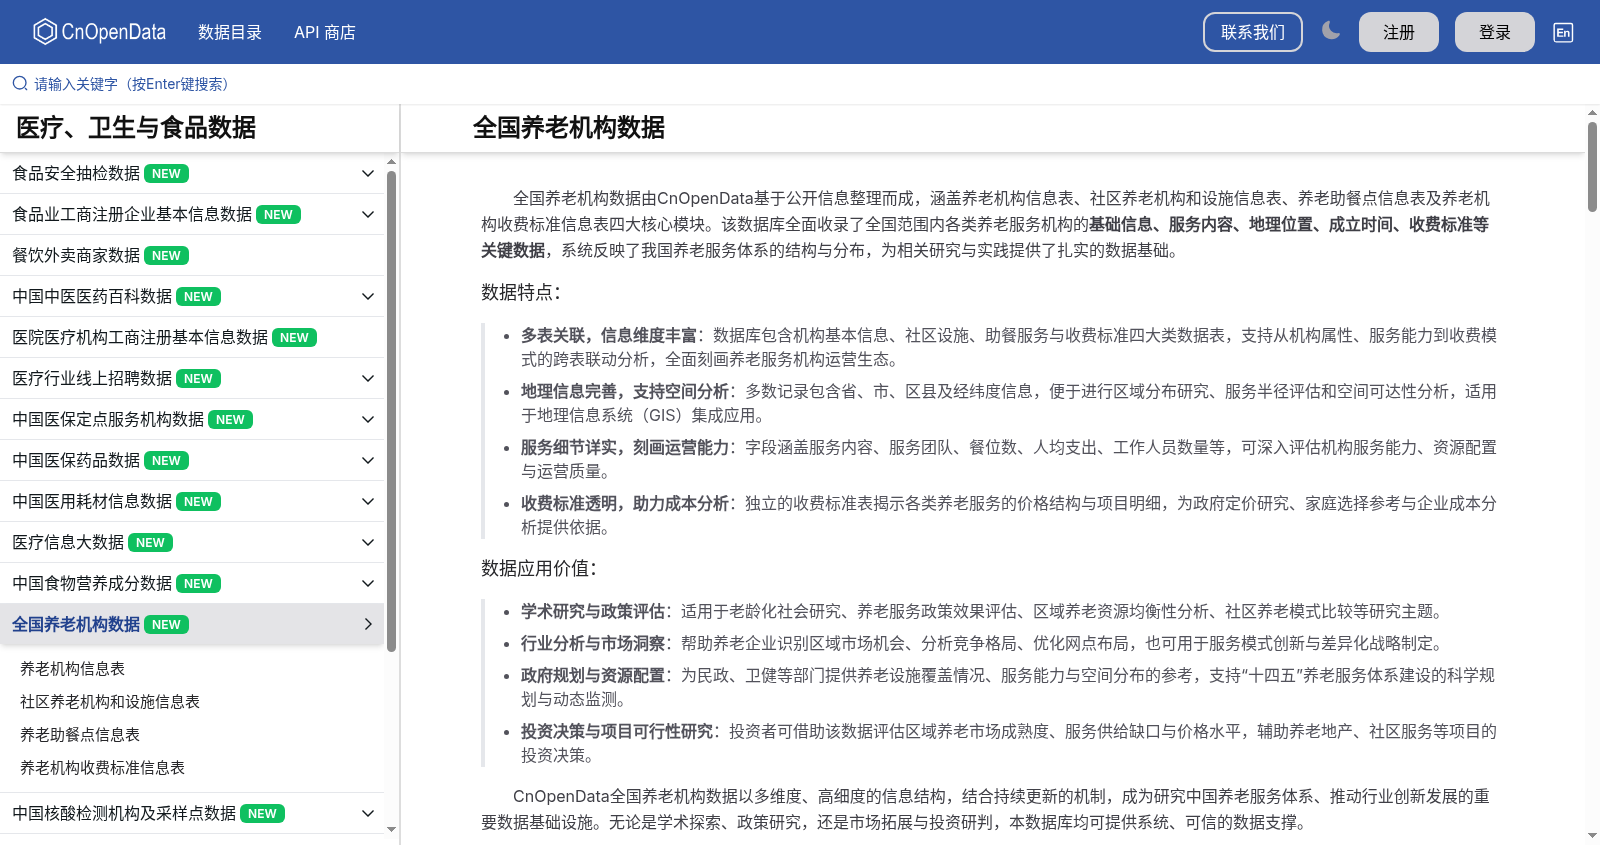Expand chevron for 医疗行业线上招聘数据
Image resolution: width=1600 pixels, height=861 pixels.
pyautogui.click(x=368, y=379)
